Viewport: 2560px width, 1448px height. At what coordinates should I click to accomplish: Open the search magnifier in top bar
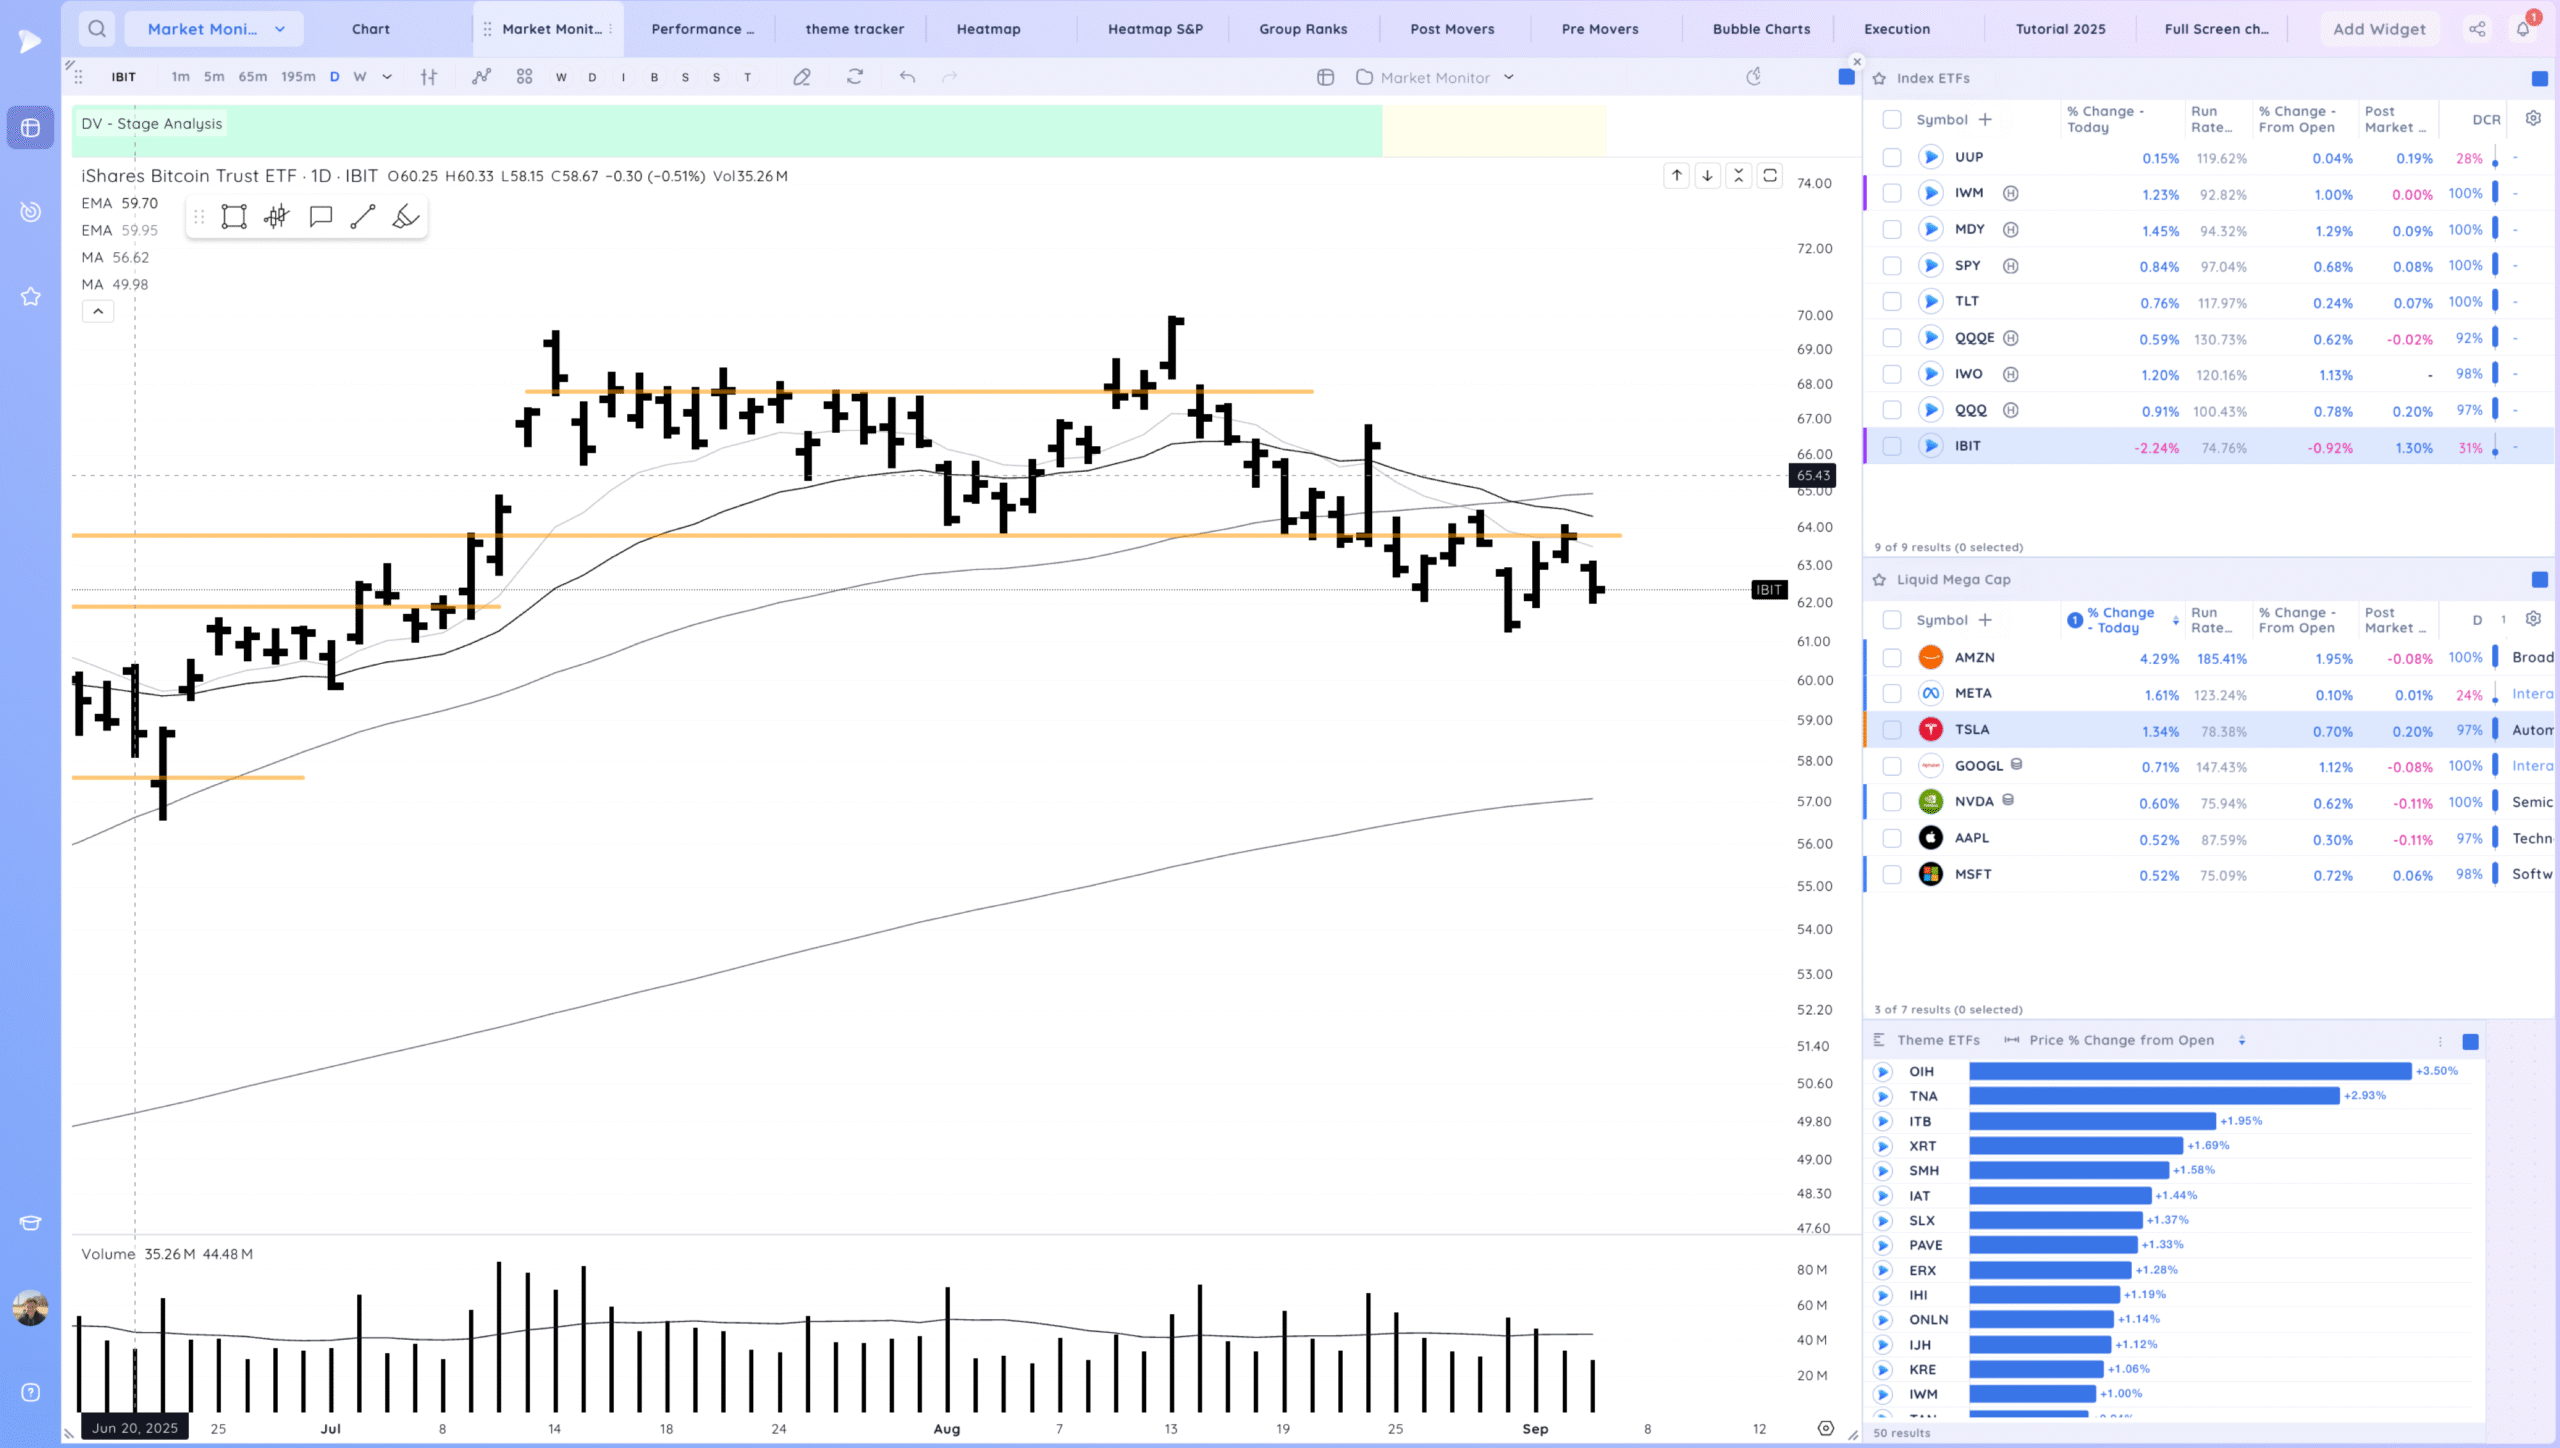[x=96, y=29]
